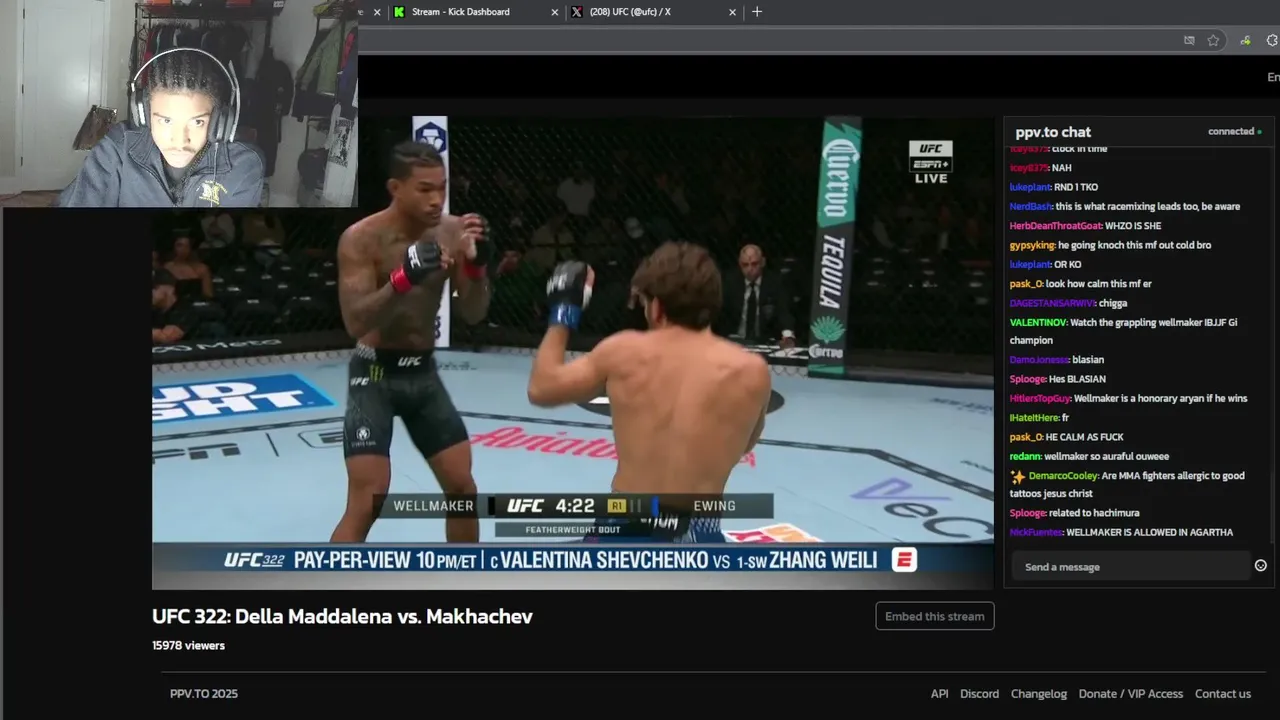Select lukeplant's 'RND 1 TKO' message

coord(1054,187)
